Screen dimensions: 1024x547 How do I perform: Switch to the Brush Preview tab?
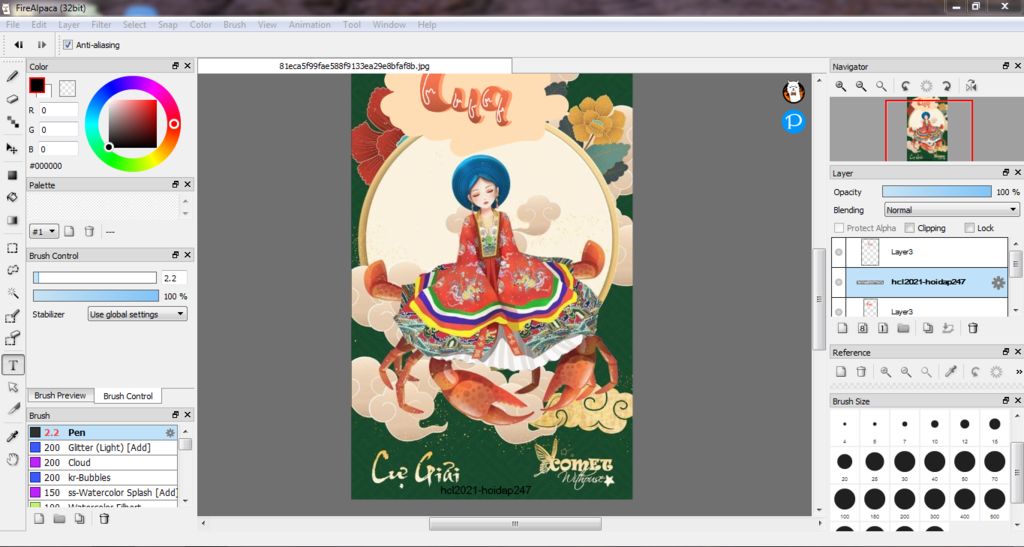(x=60, y=396)
